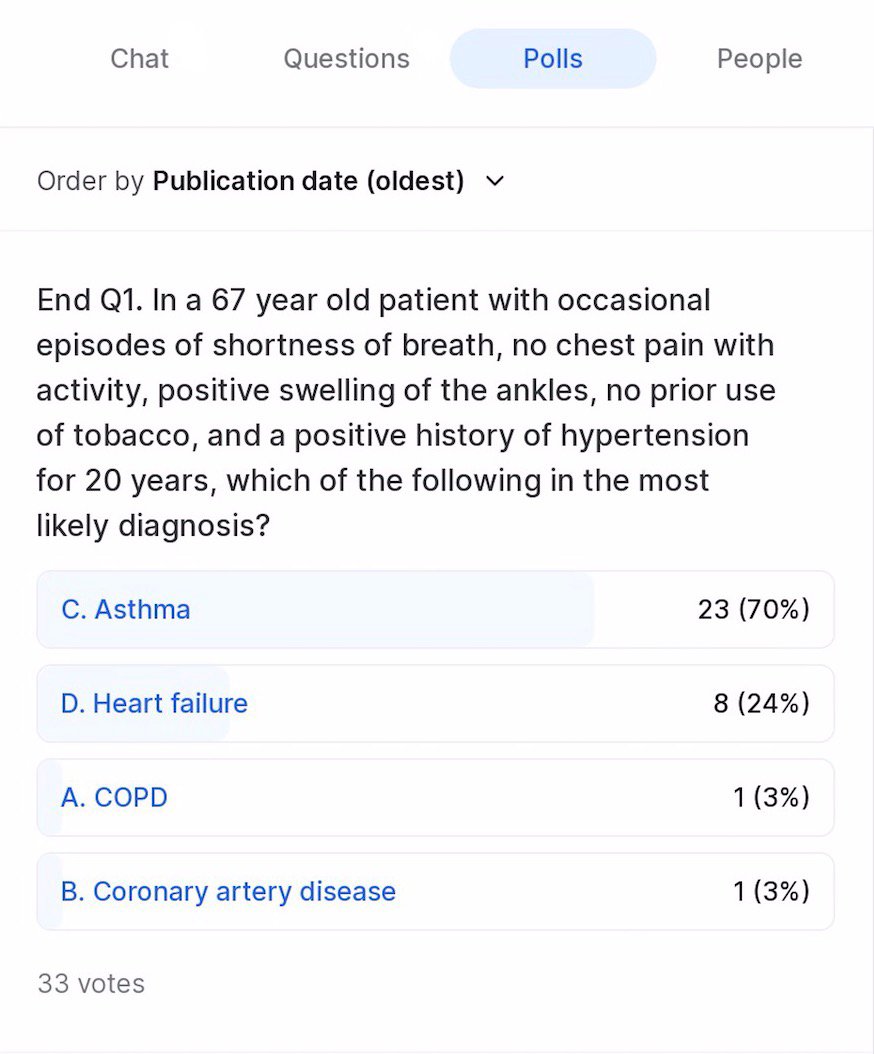Click the 1 (3%) Coronary artery disease count
Viewport: 874px width, 1054px height.
point(771,892)
